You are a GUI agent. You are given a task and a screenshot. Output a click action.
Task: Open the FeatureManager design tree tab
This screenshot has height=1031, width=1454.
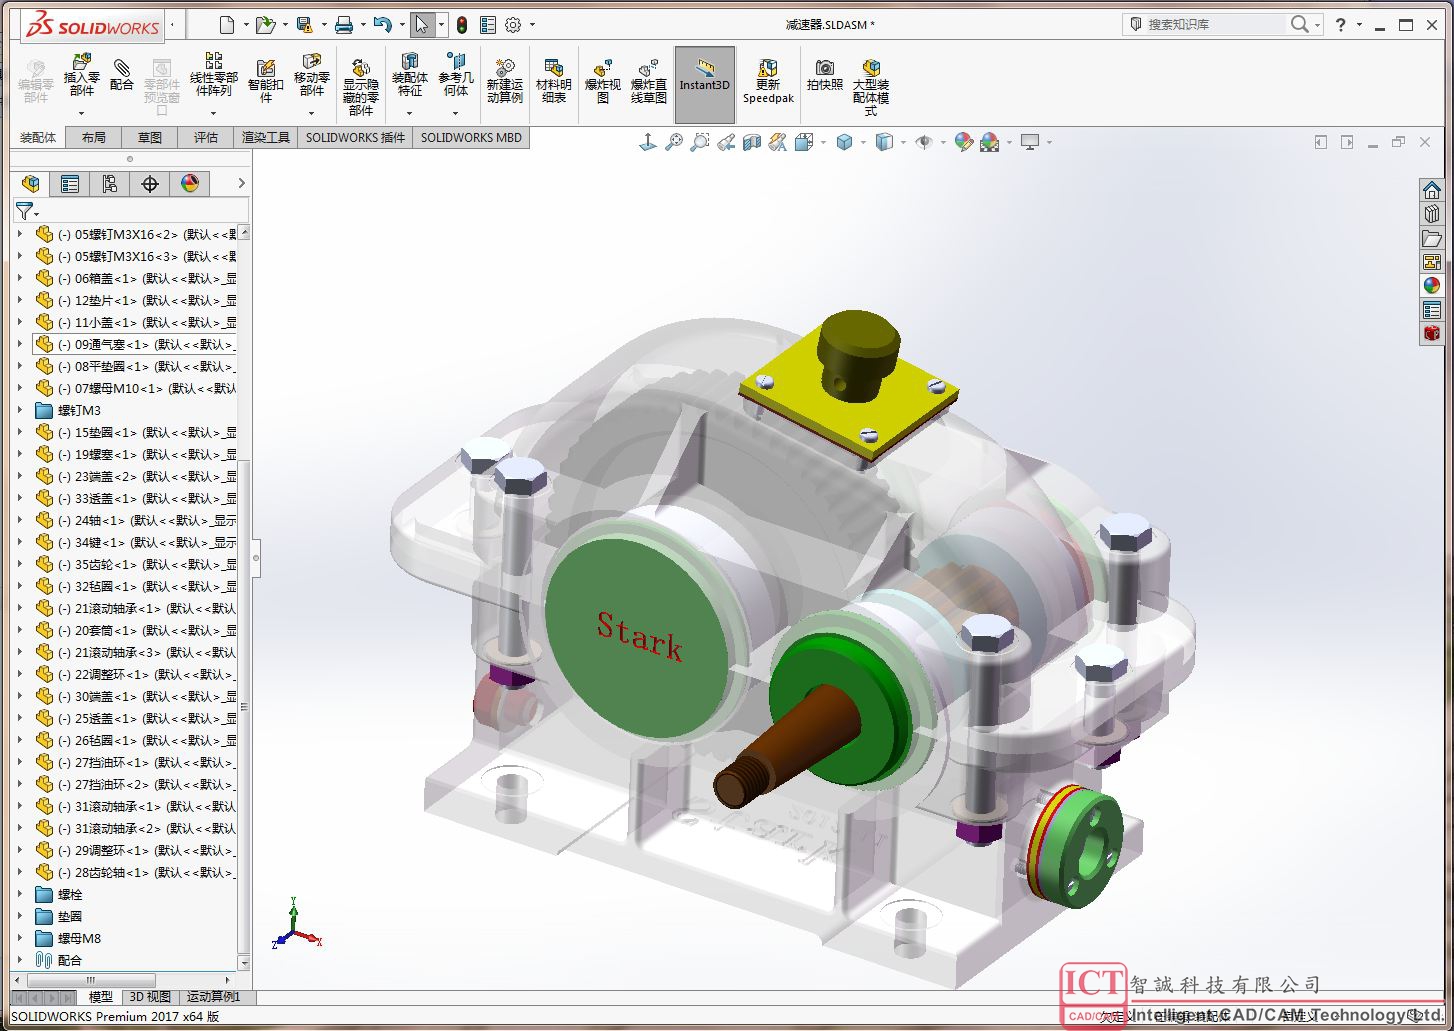tap(31, 184)
